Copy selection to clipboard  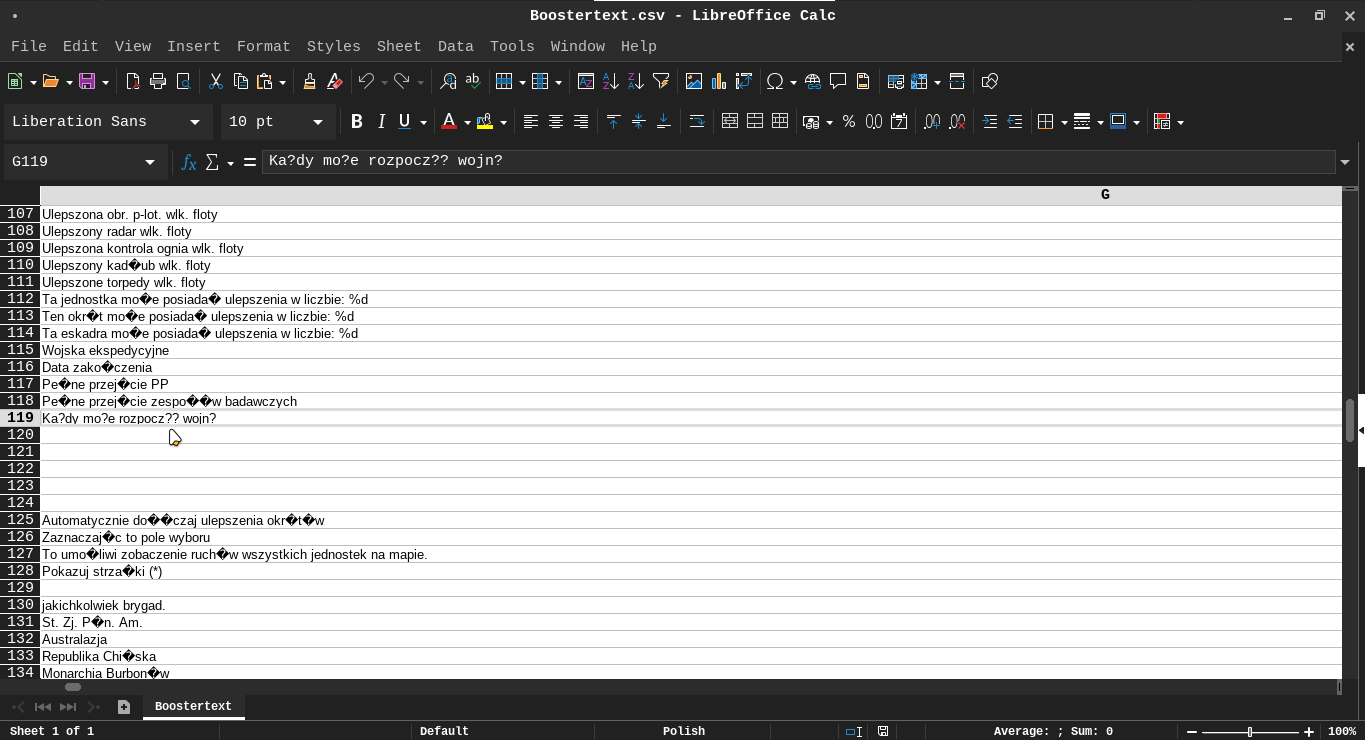pyautogui.click(x=241, y=82)
